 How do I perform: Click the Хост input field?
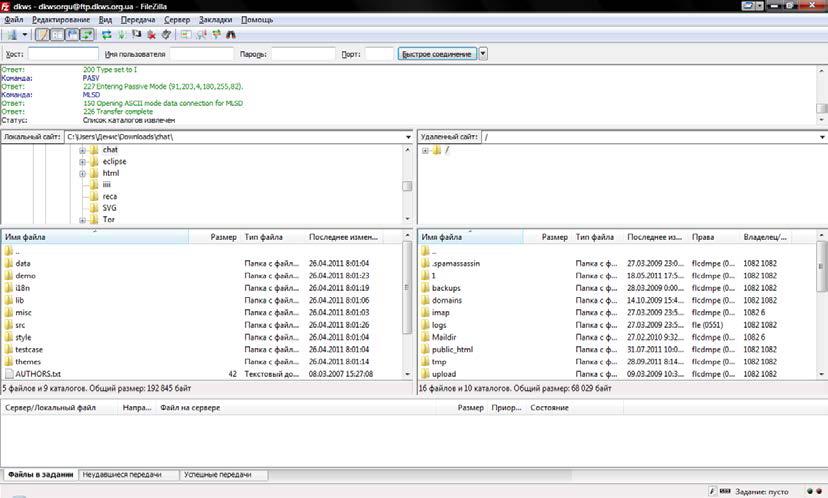click(63, 54)
